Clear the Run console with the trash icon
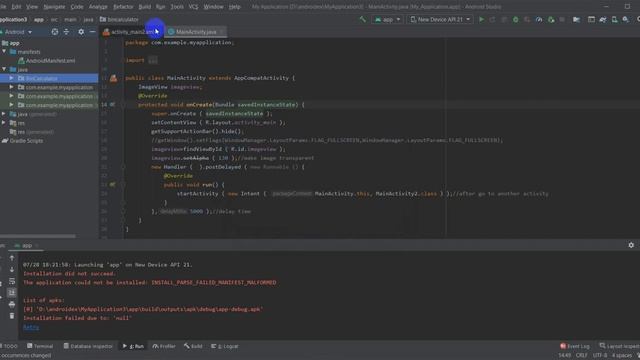The width and height of the screenshot is (640, 360). (12, 316)
